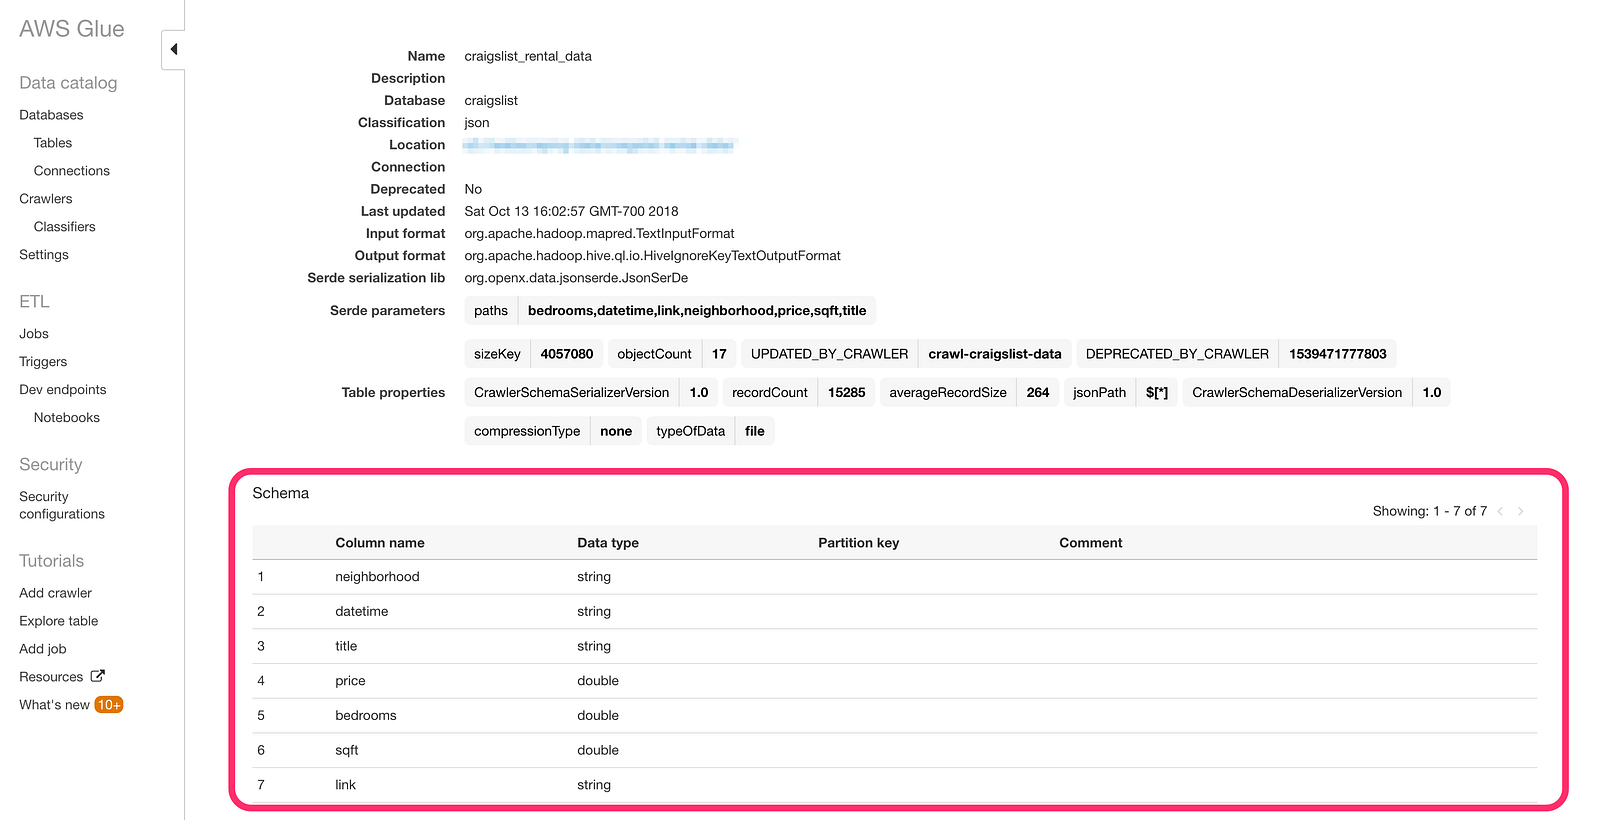The width and height of the screenshot is (1600, 822).
Task: Click the CrawlerSchemaDeserializerVersion value 1.0
Action: pos(1432,392)
